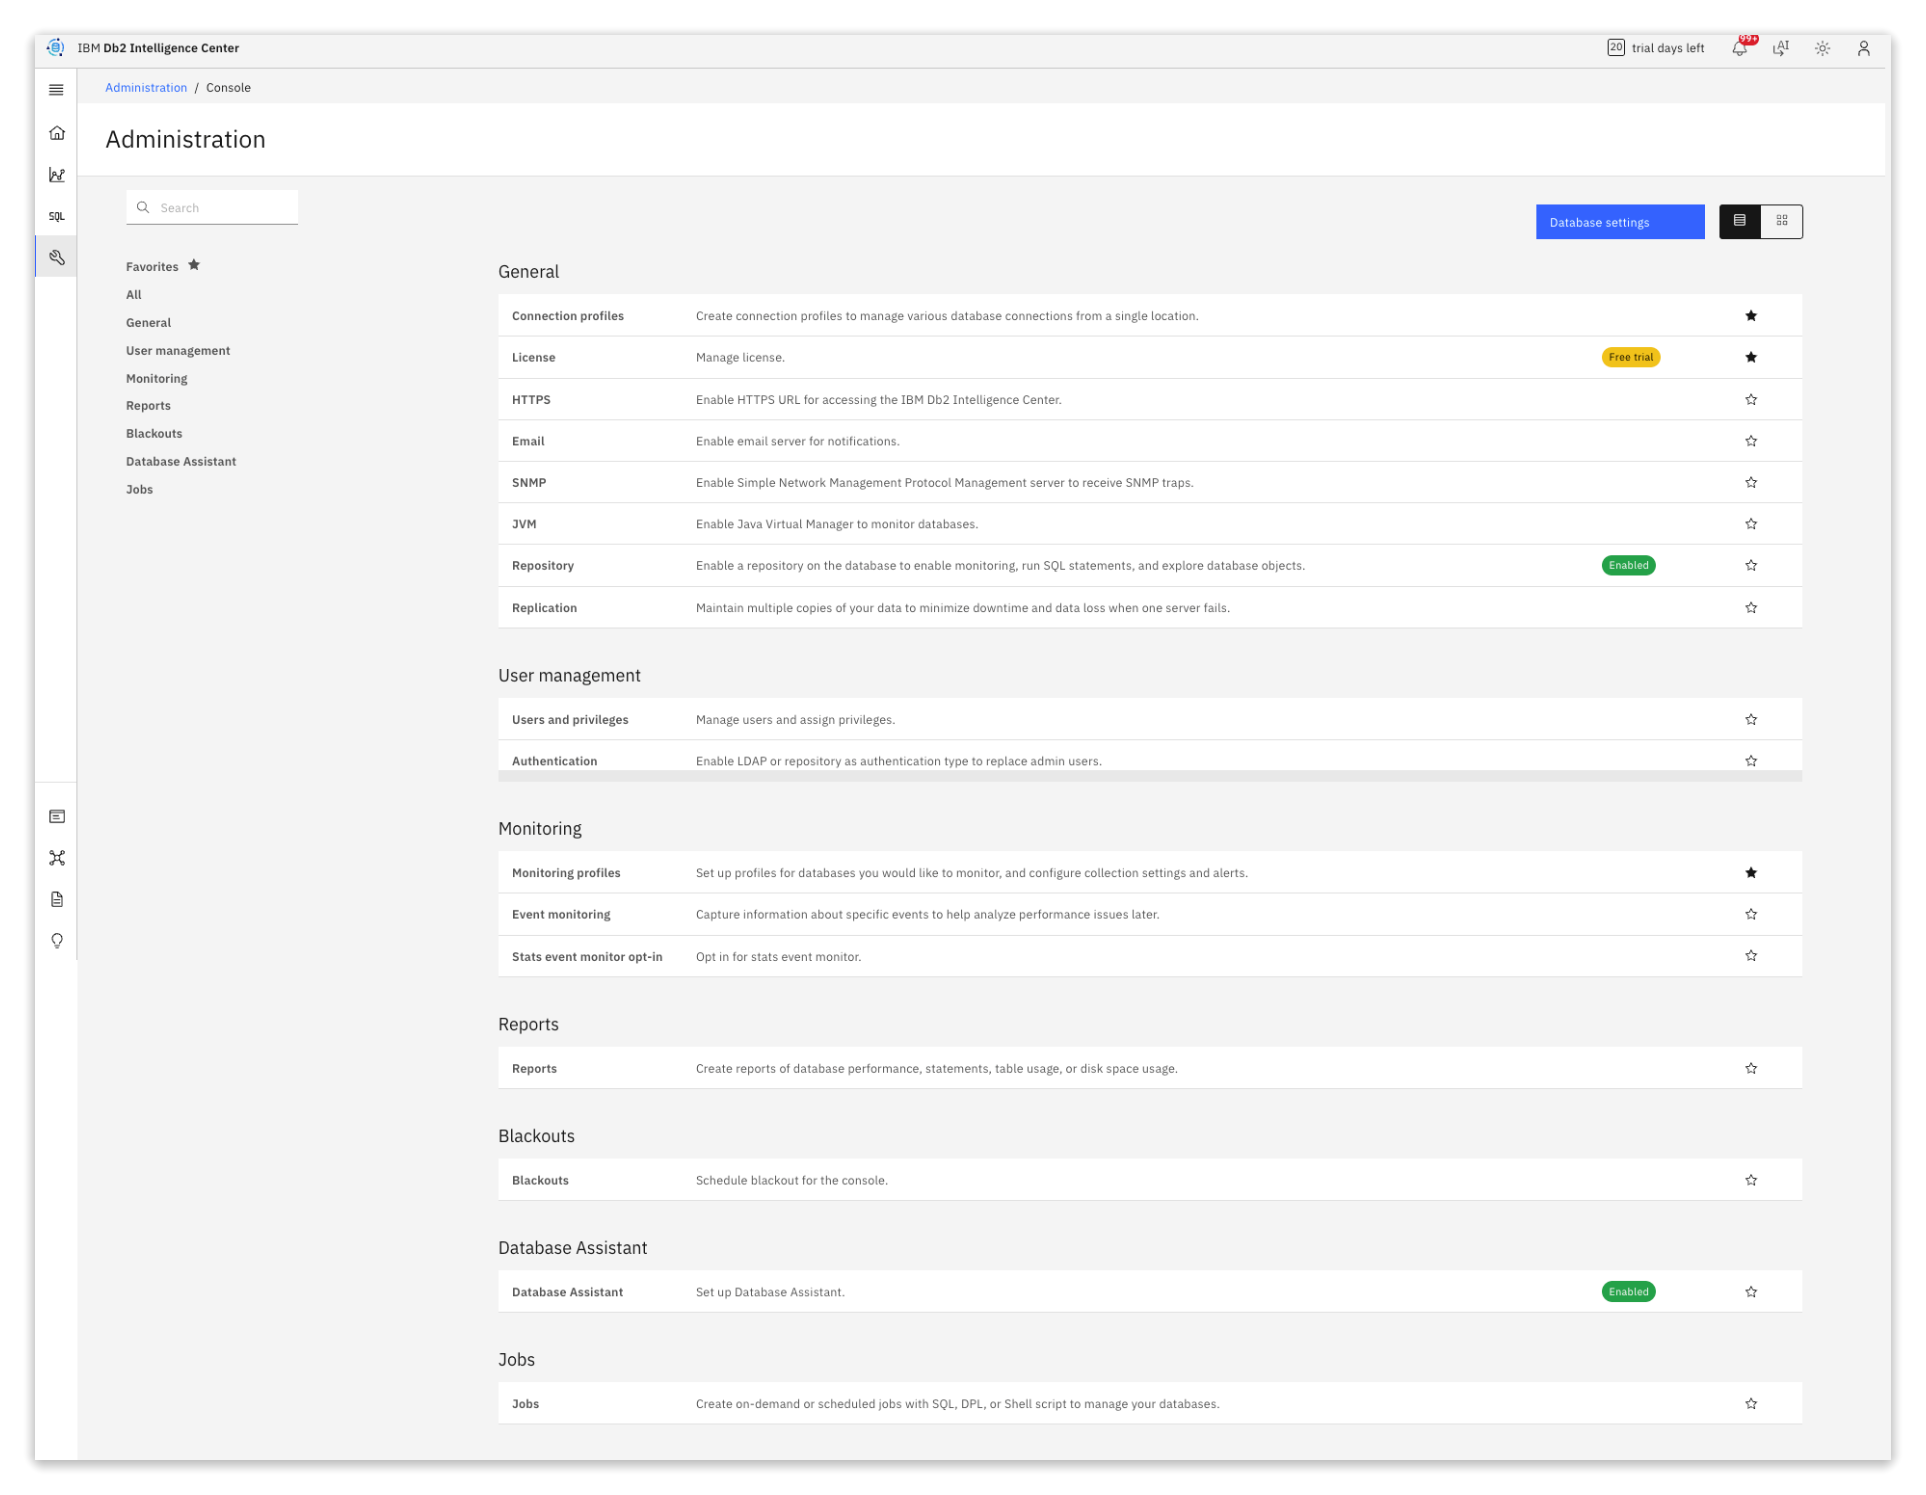Select Reports category filter

click(x=148, y=406)
